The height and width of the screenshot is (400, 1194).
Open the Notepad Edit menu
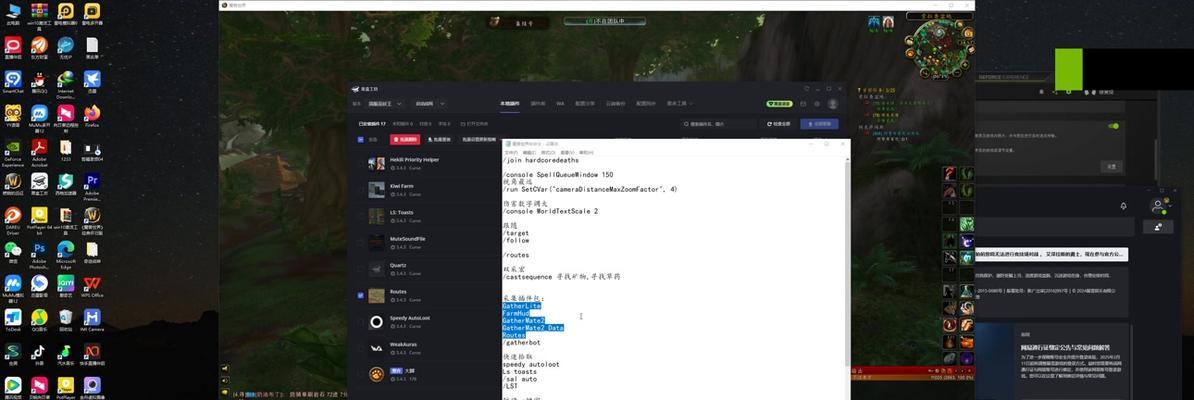pos(528,152)
